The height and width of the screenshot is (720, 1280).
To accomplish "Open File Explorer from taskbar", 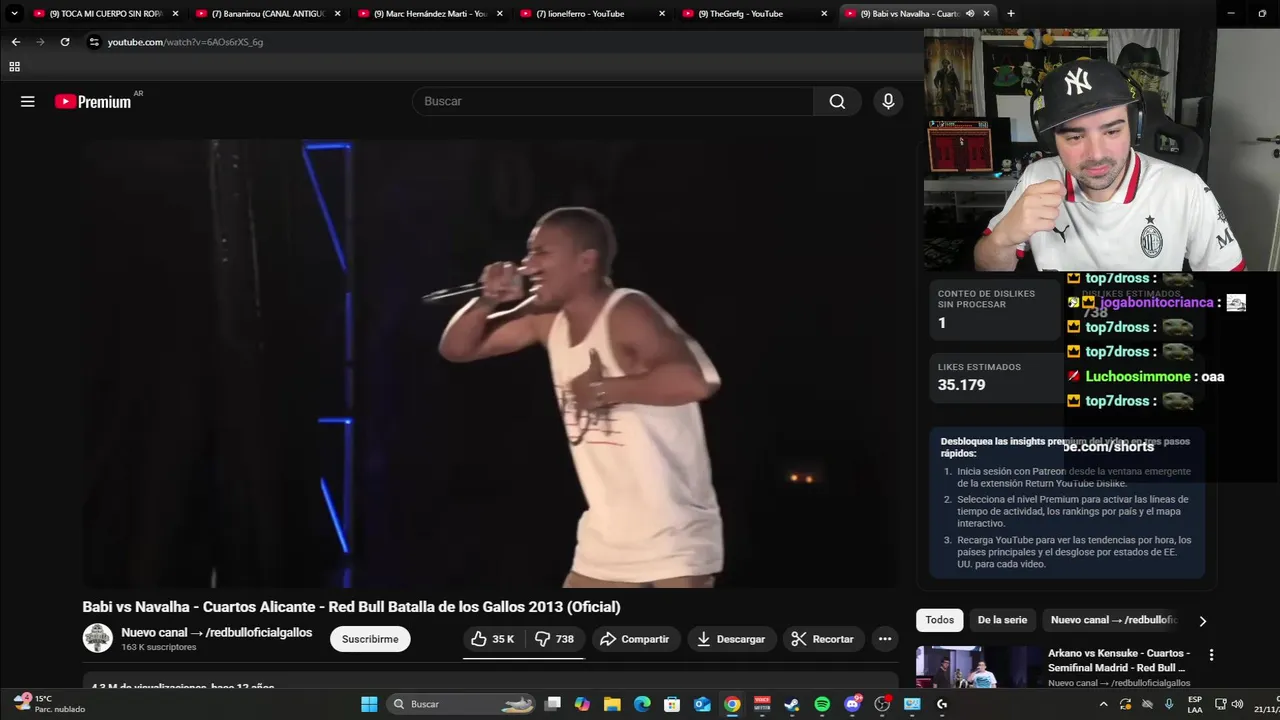I will coord(612,704).
